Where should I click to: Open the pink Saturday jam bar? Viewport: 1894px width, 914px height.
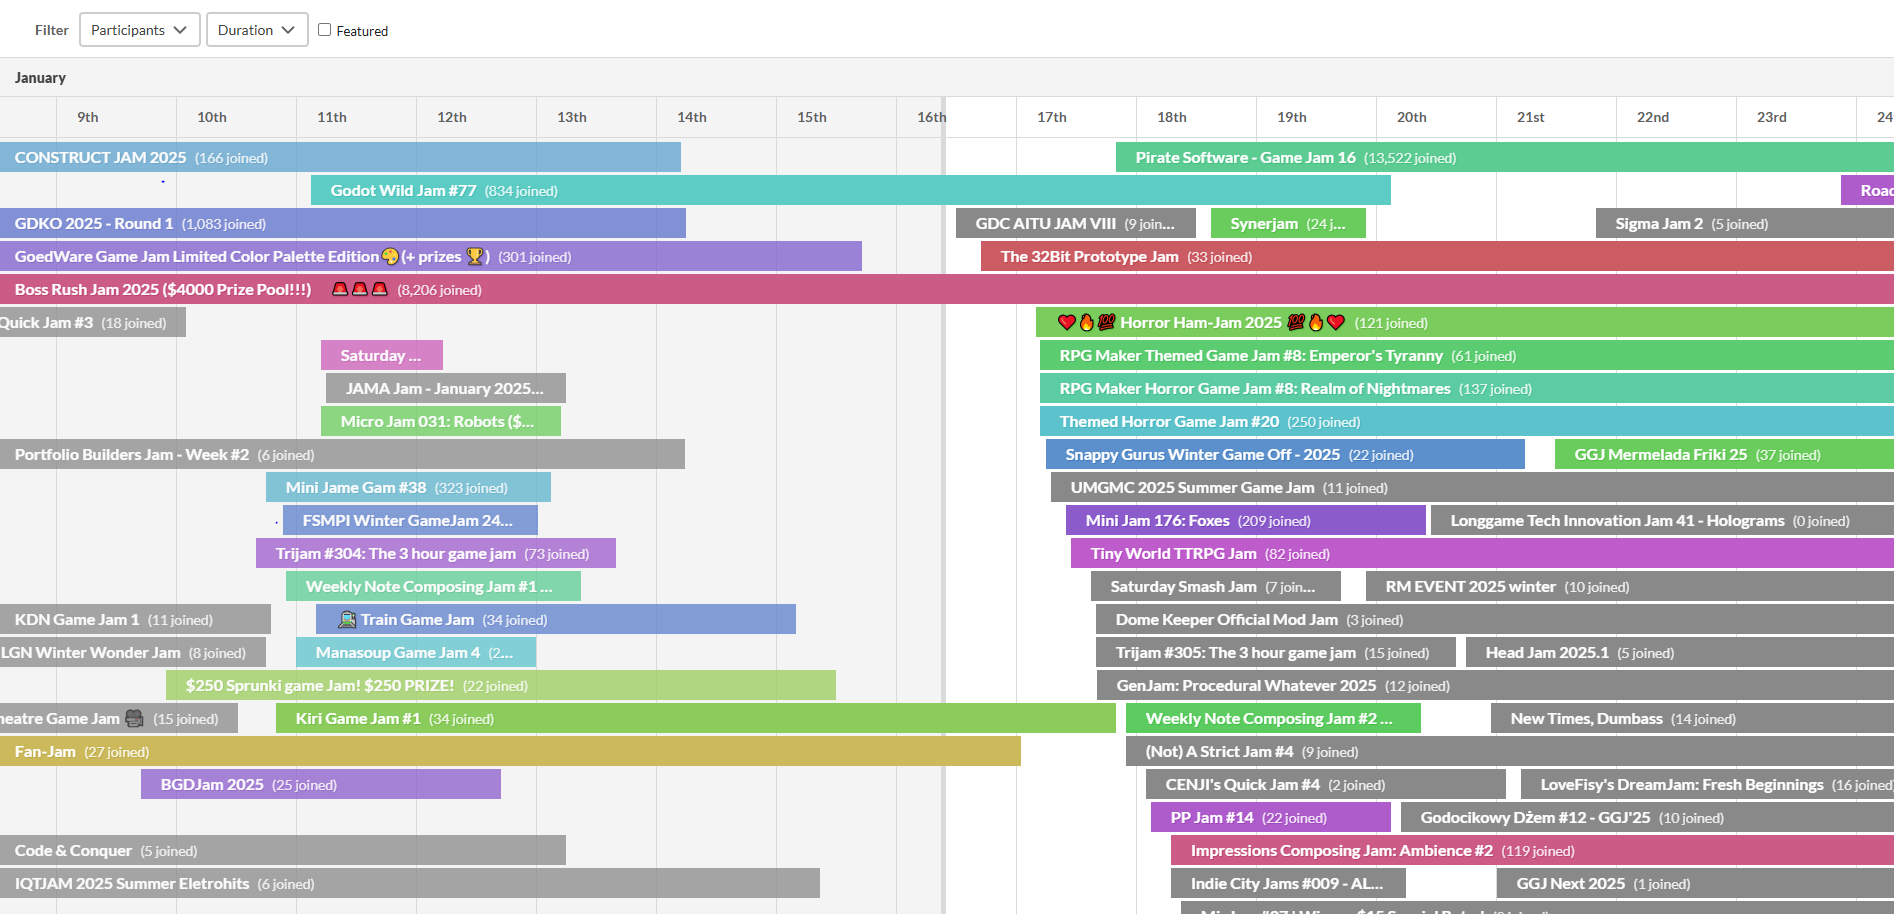click(x=382, y=356)
